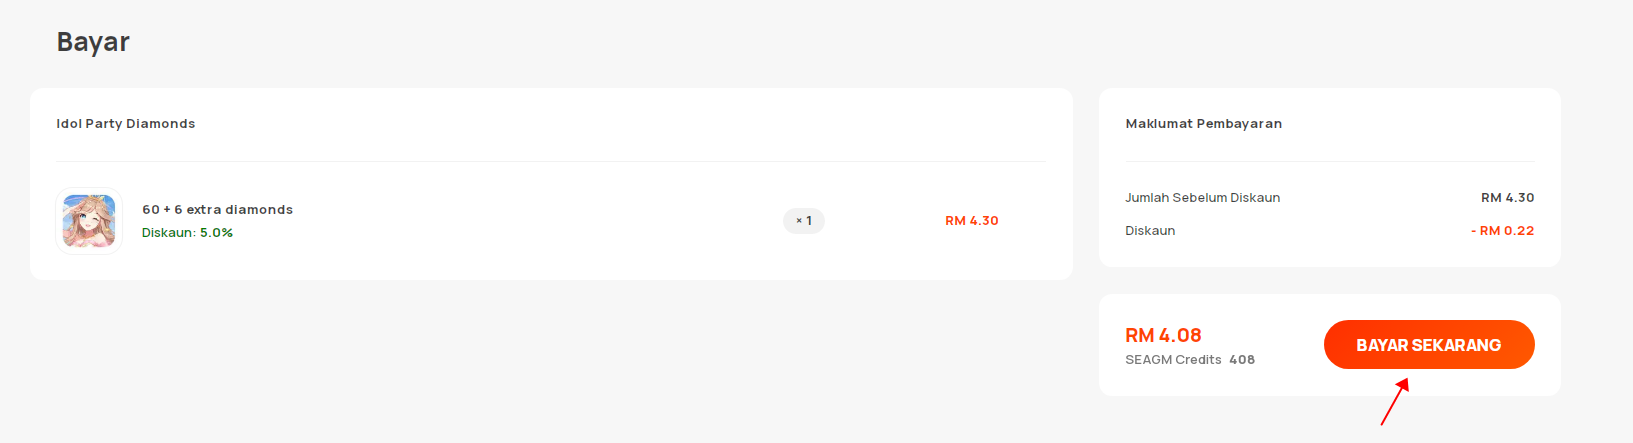Click the SEAGM Credits text
This screenshot has height=443, width=1633.
pos(1174,360)
